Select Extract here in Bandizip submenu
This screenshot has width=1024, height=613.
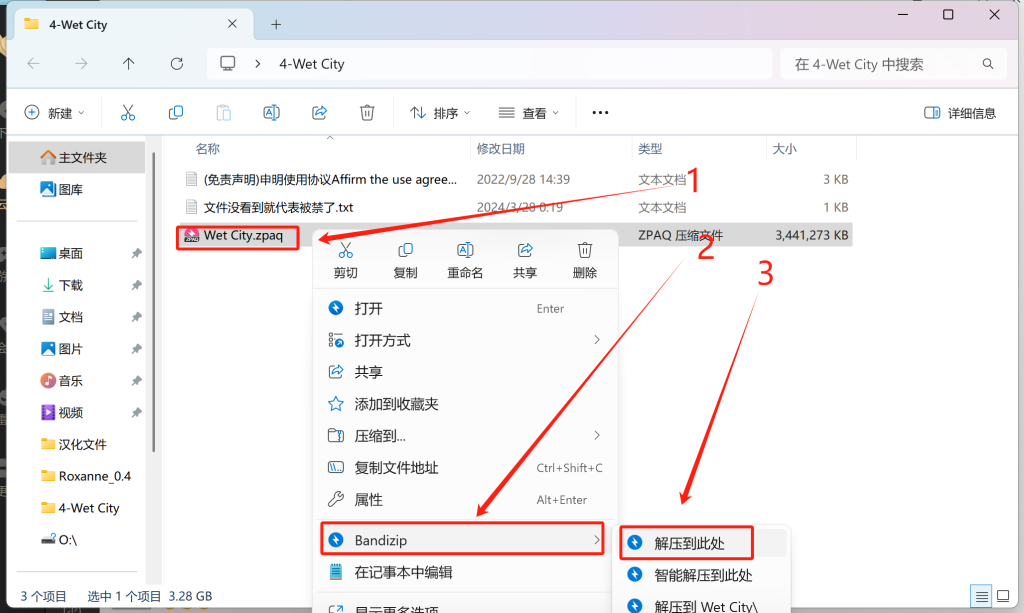(x=689, y=543)
